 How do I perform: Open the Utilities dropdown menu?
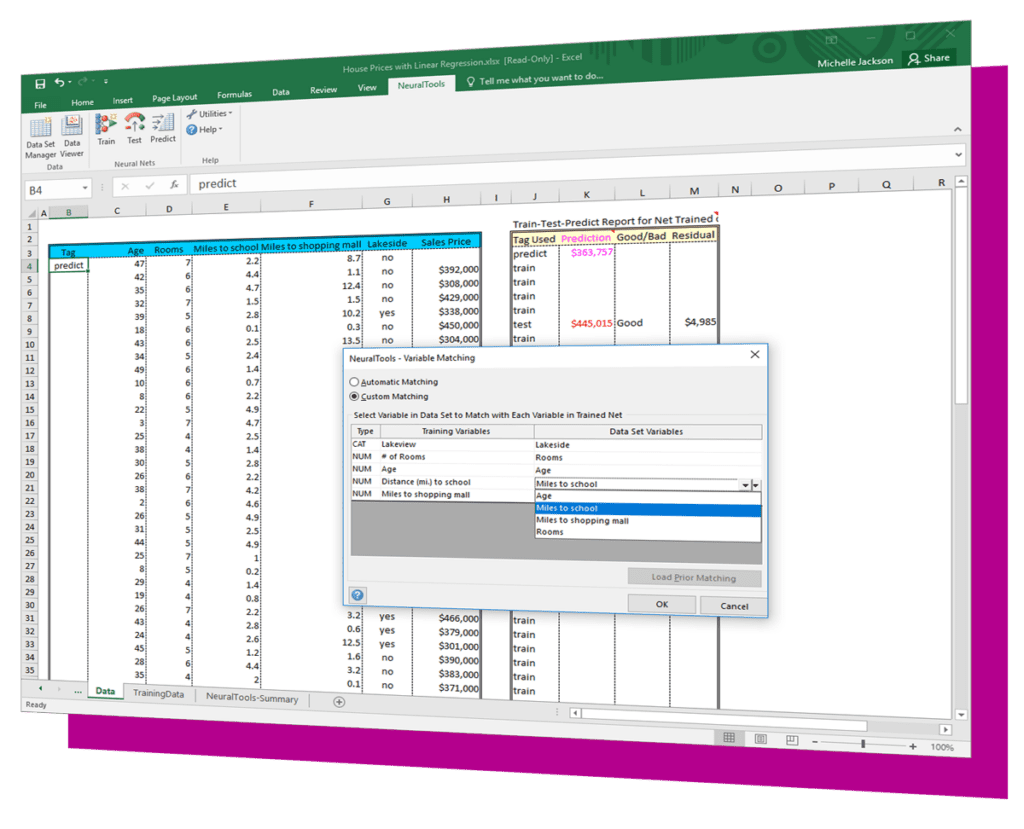[211, 114]
